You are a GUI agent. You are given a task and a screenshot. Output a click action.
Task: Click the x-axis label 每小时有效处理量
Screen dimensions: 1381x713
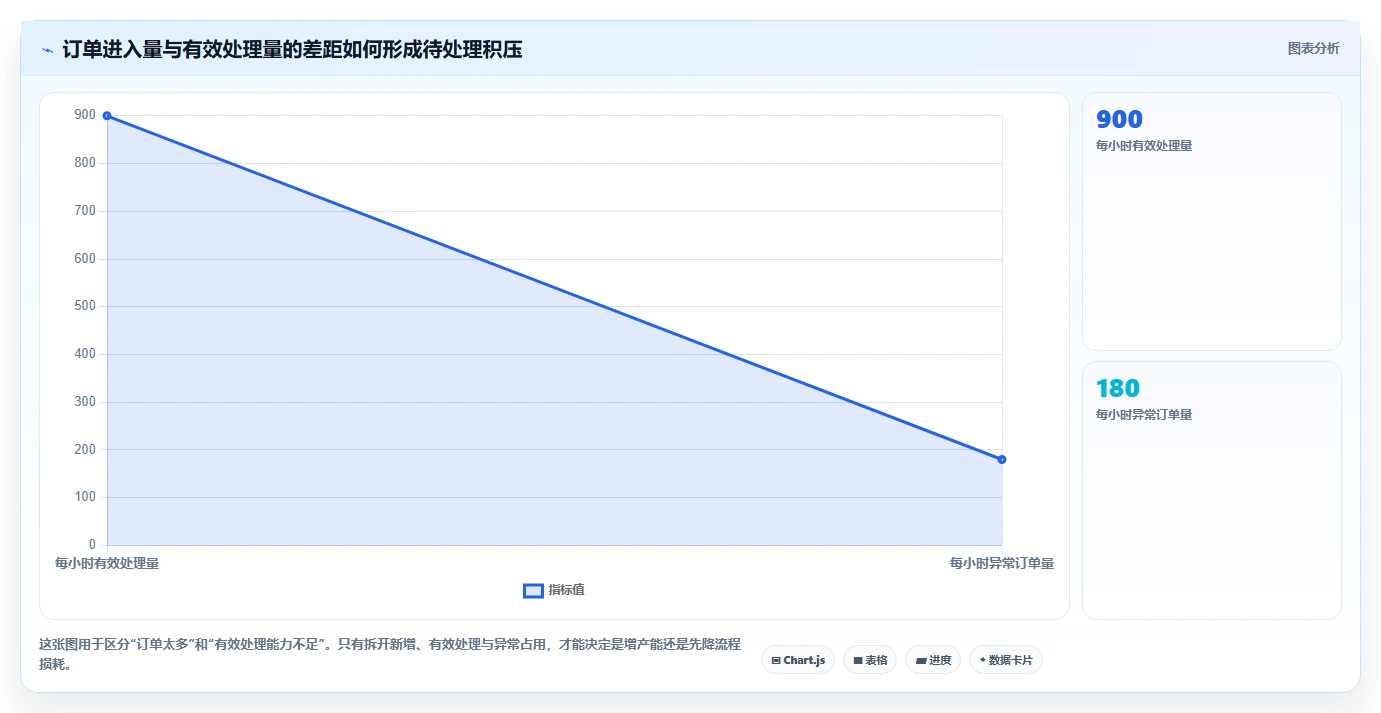click(107, 564)
